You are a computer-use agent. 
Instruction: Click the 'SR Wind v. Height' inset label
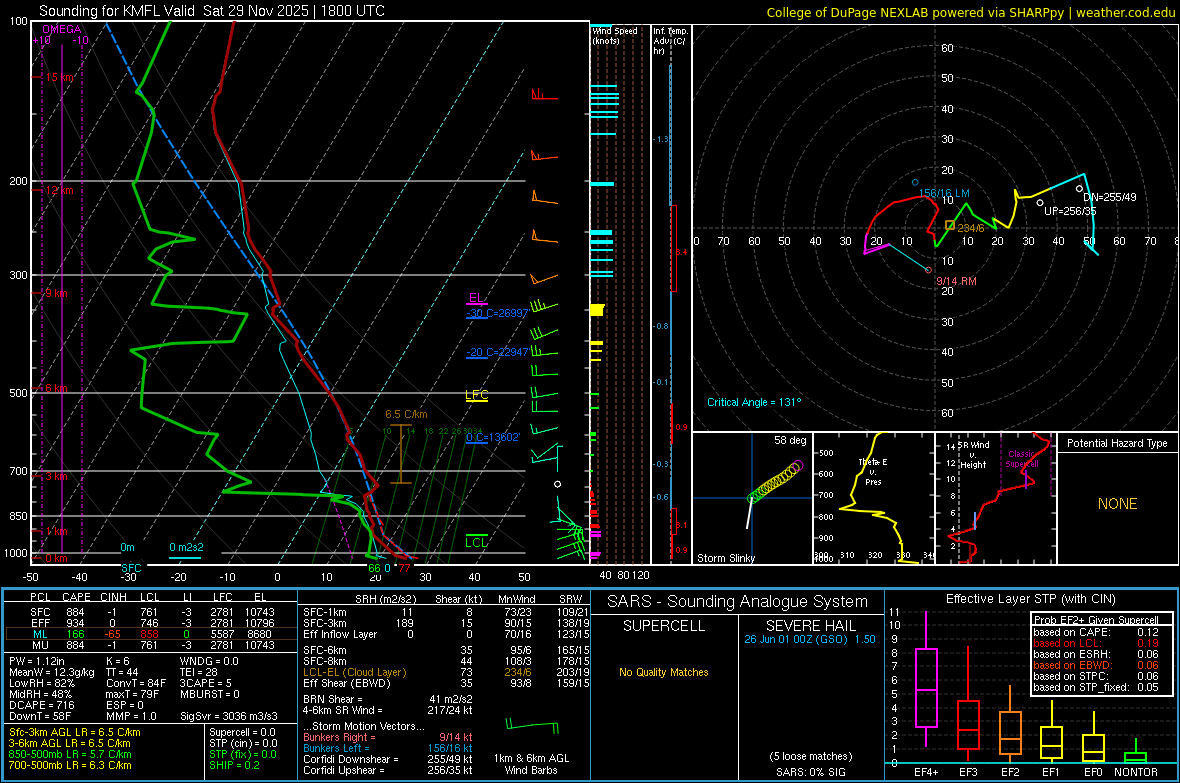(973, 455)
